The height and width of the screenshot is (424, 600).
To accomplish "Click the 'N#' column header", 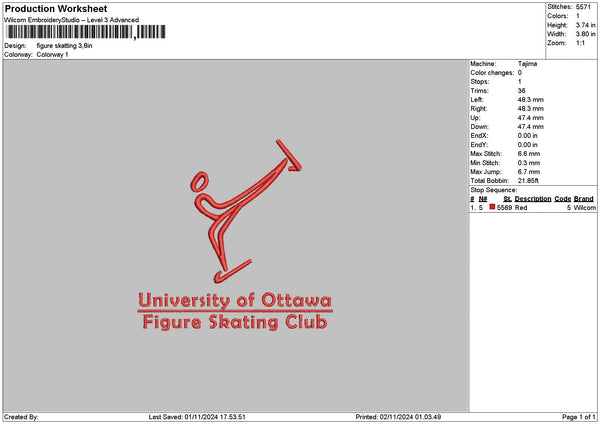I will [x=483, y=199].
